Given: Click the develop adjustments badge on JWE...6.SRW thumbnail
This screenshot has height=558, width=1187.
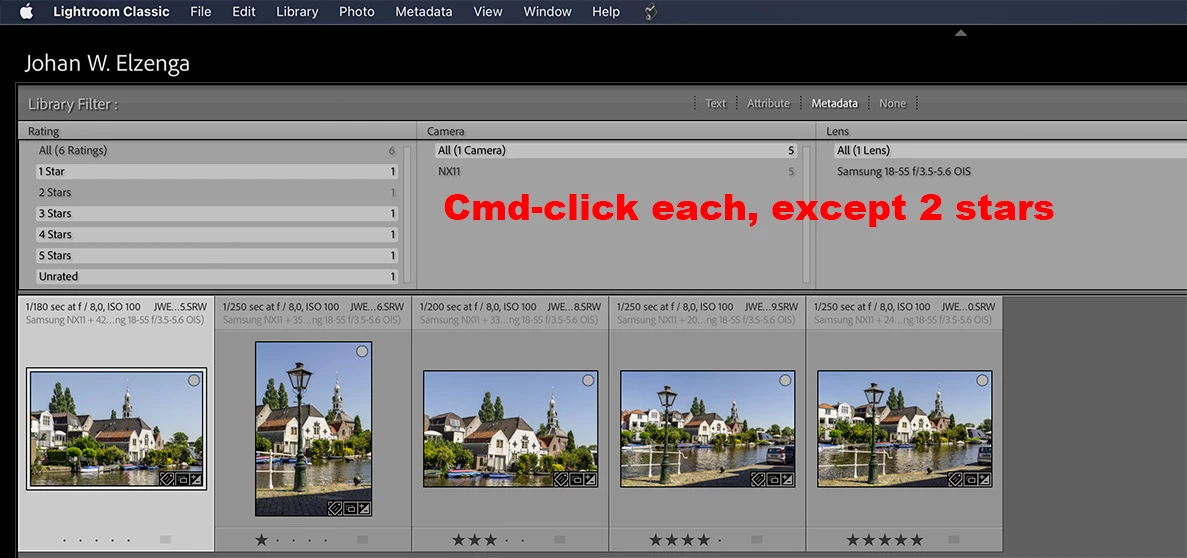Looking at the screenshot, I should point(363,508).
